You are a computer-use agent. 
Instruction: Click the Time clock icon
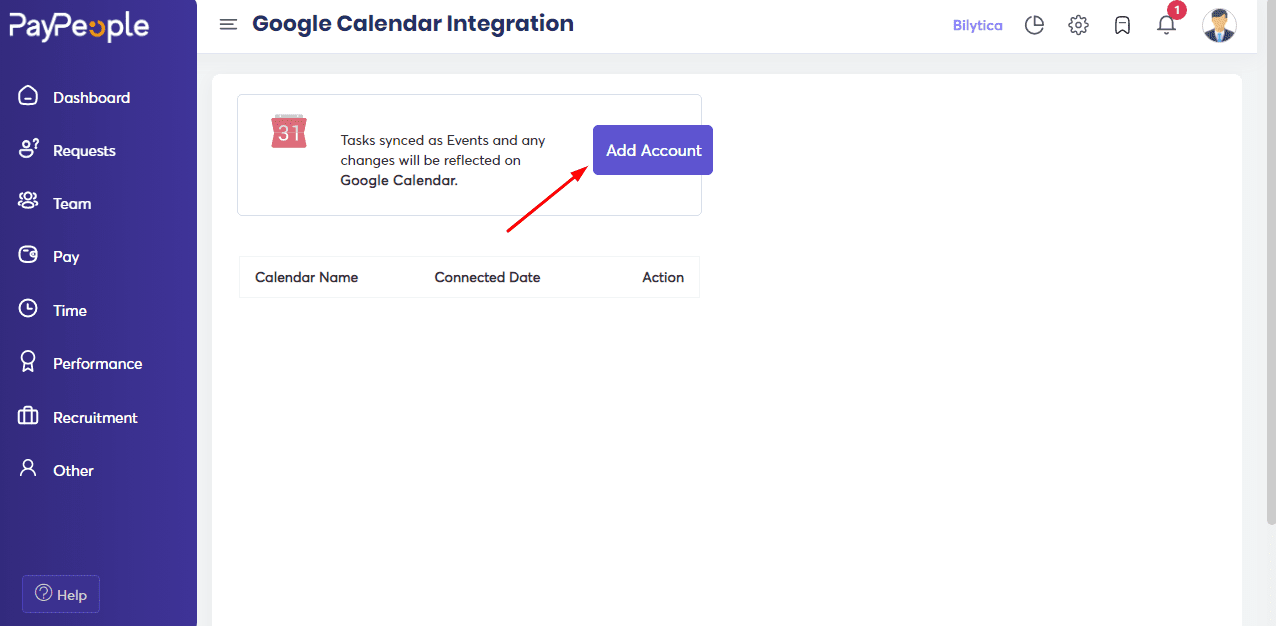tap(28, 309)
